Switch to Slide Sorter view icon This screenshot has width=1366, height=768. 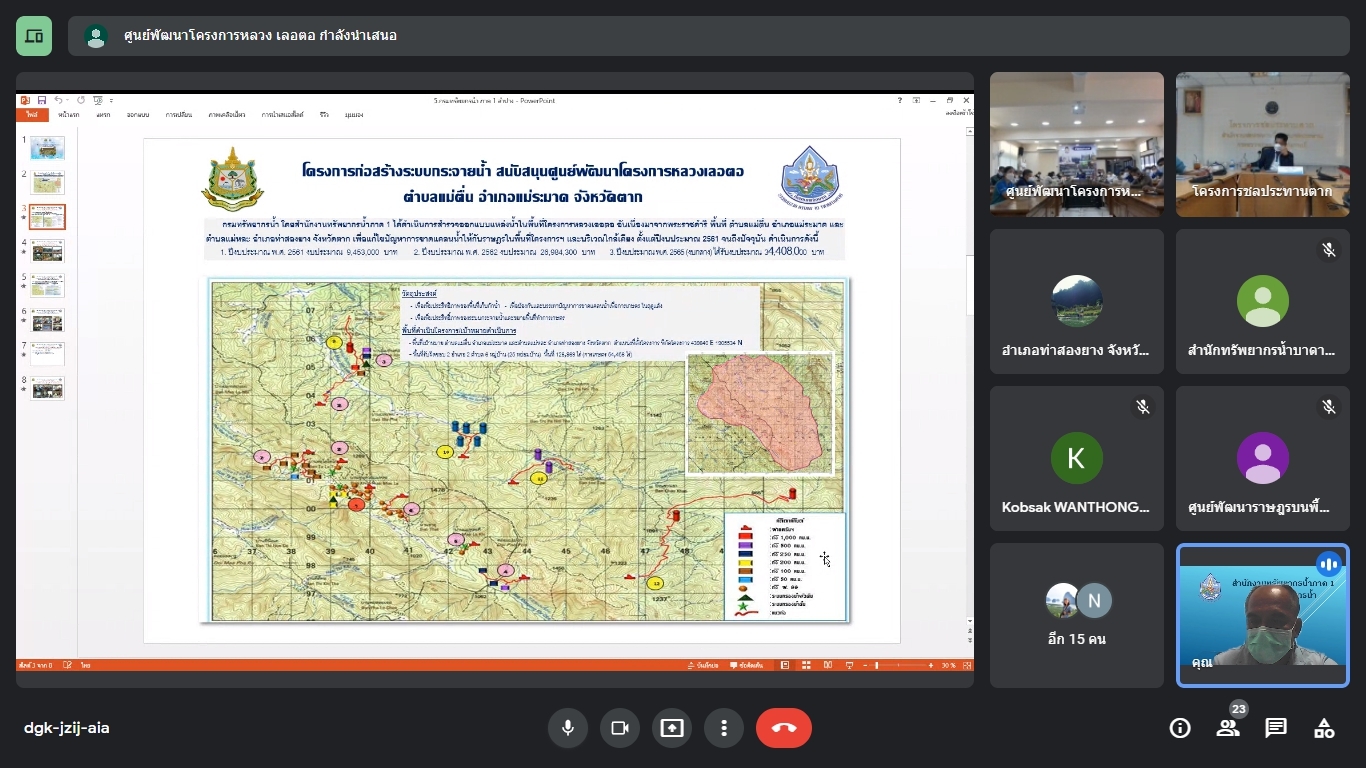point(806,665)
